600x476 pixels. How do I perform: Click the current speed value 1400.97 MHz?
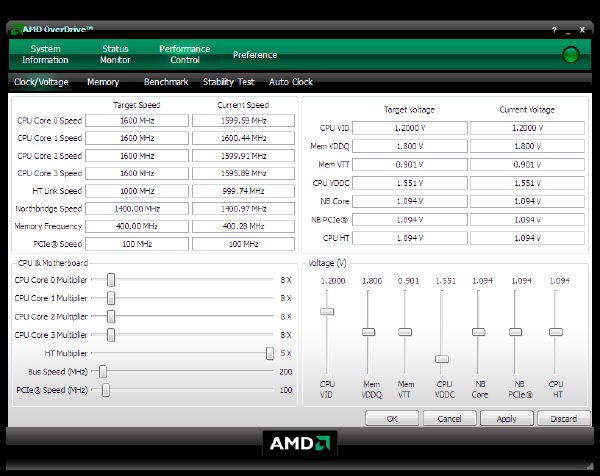243,209
